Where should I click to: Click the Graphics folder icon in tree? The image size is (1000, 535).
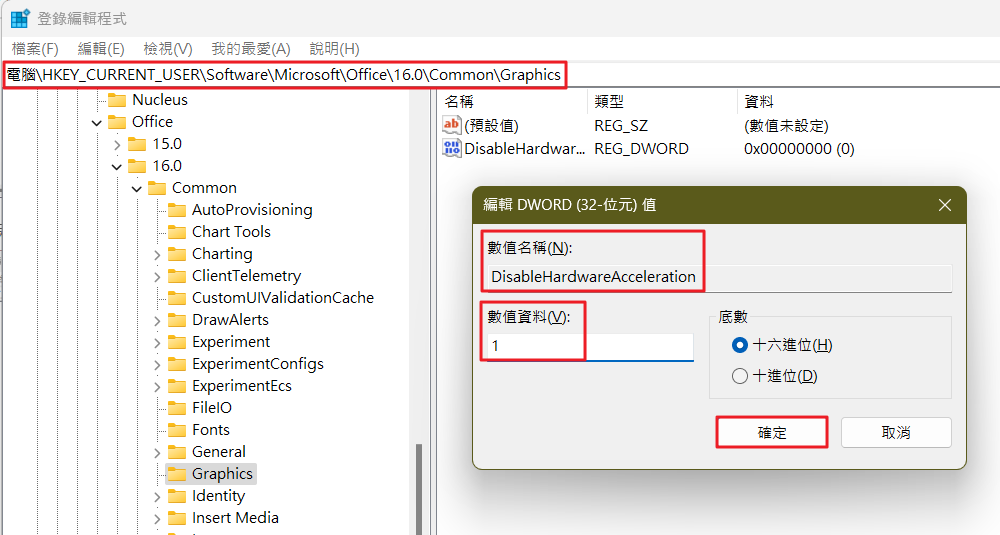coord(177,474)
